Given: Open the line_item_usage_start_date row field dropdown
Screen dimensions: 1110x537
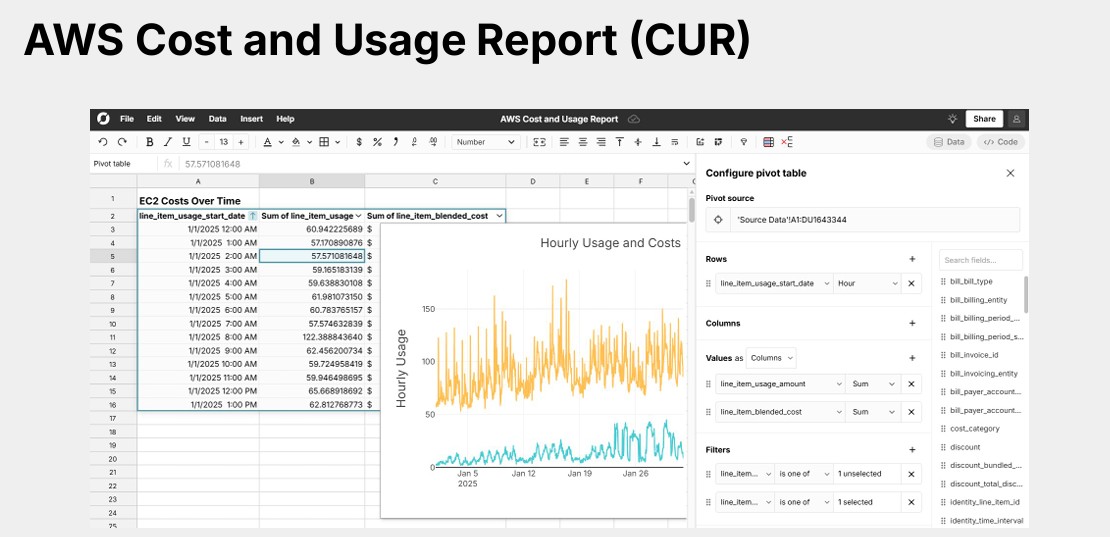Looking at the screenshot, I should coord(774,283).
